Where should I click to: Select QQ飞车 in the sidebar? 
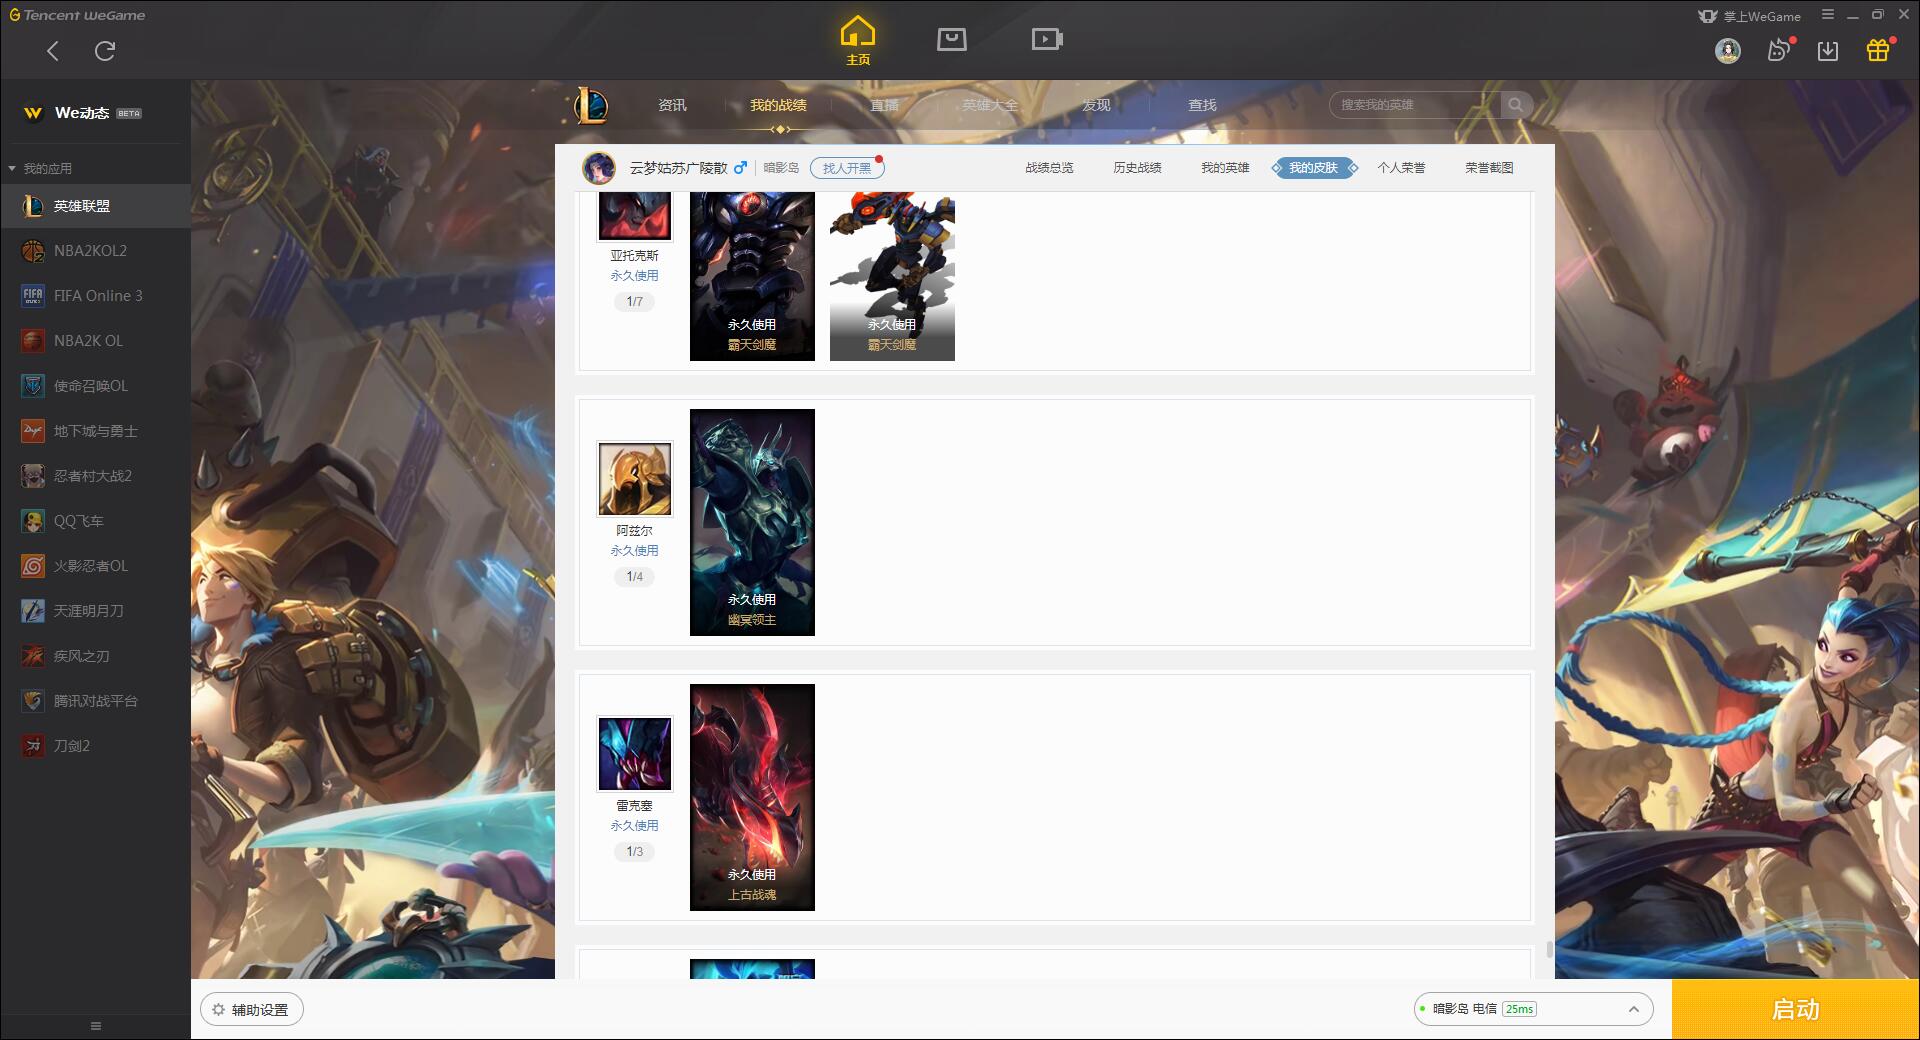(95, 521)
